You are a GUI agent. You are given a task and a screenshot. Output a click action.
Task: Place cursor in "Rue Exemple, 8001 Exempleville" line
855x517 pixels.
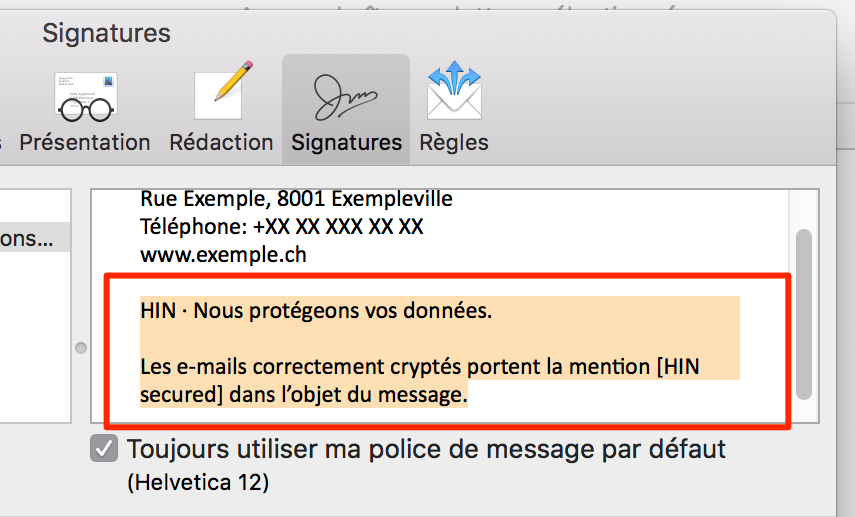click(296, 199)
